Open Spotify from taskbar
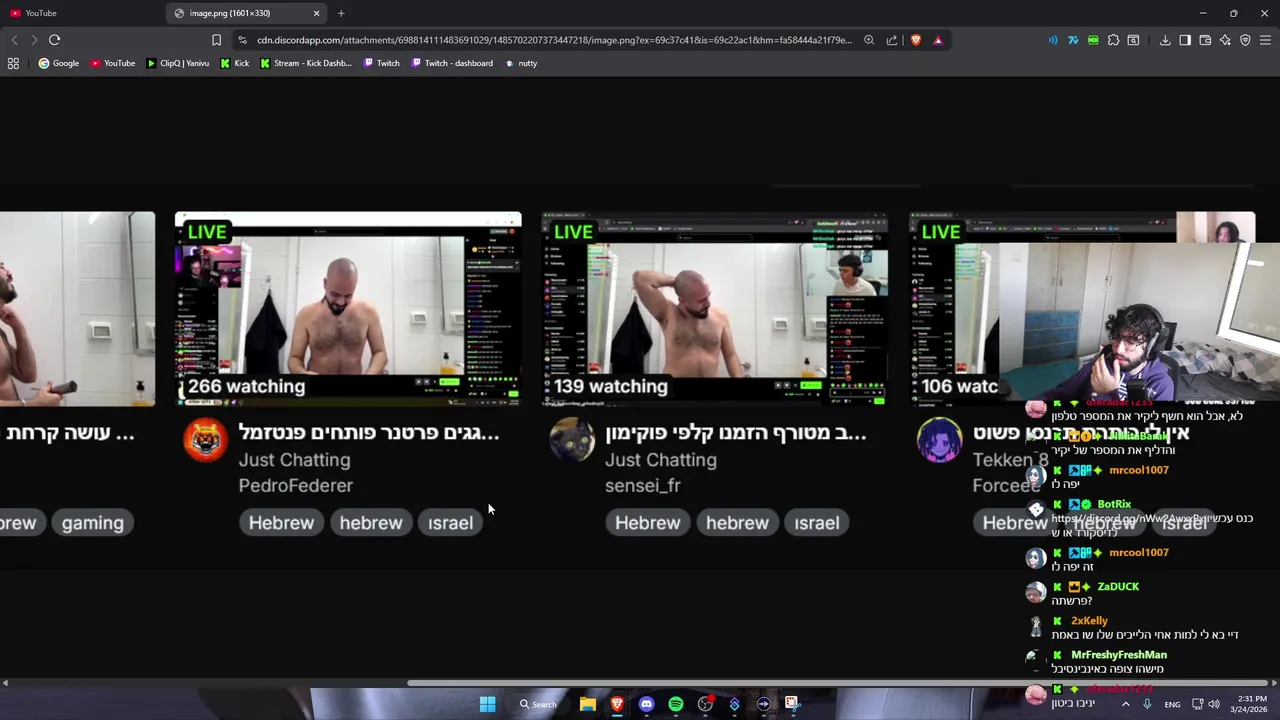Image resolution: width=1280 pixels, height=720 pixels. tap(676, 704)
